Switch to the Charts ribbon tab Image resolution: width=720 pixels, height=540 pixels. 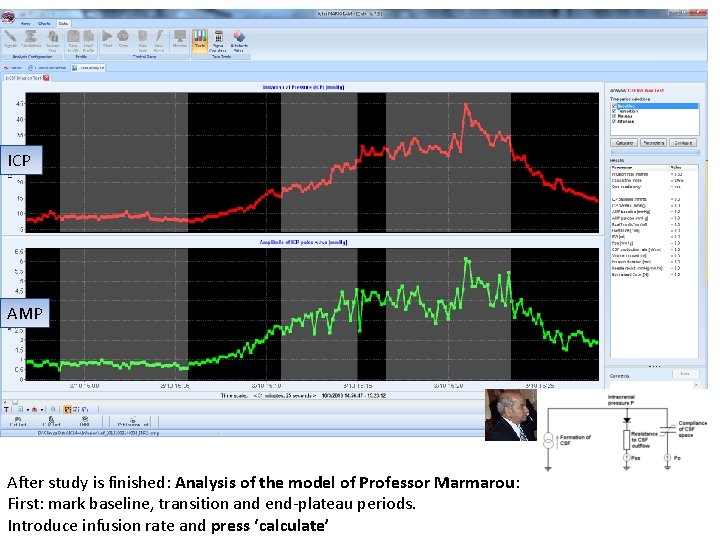pos(44,23)
